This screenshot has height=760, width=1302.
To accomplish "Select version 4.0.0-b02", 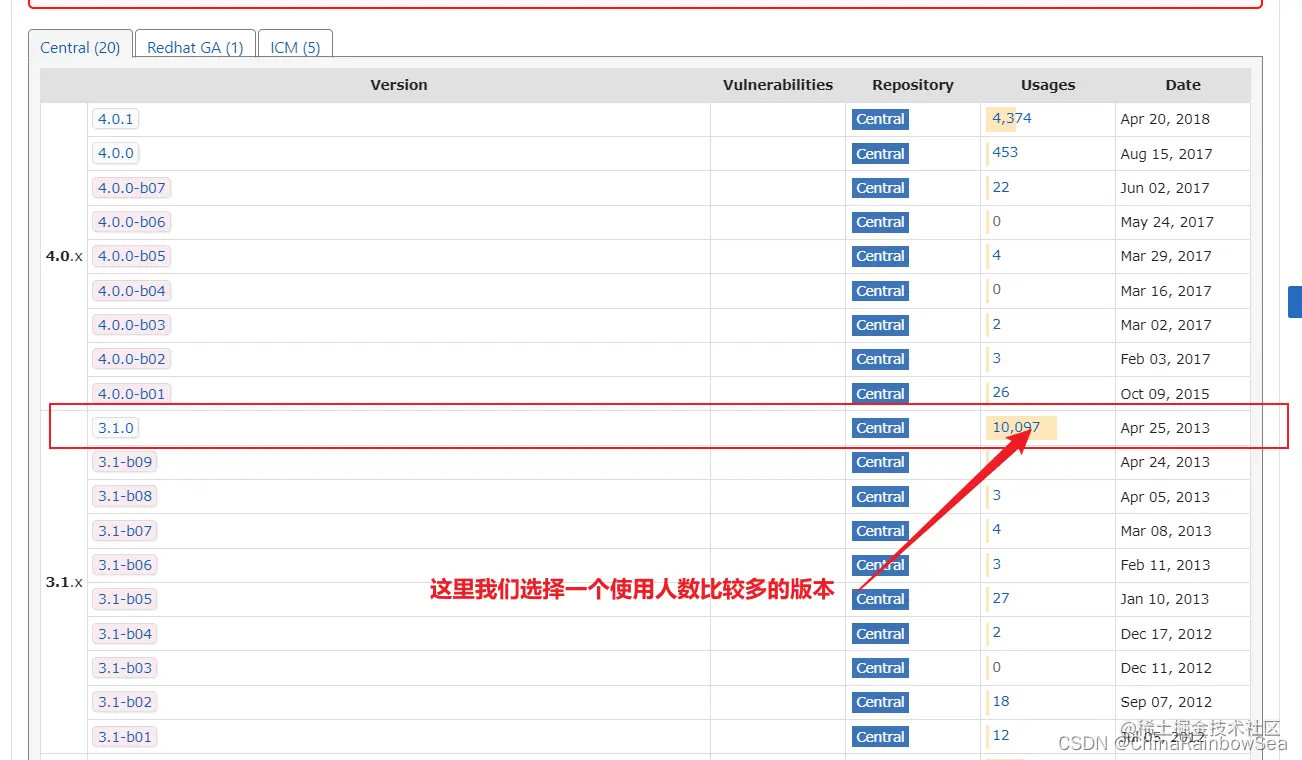I will (131, 359).
